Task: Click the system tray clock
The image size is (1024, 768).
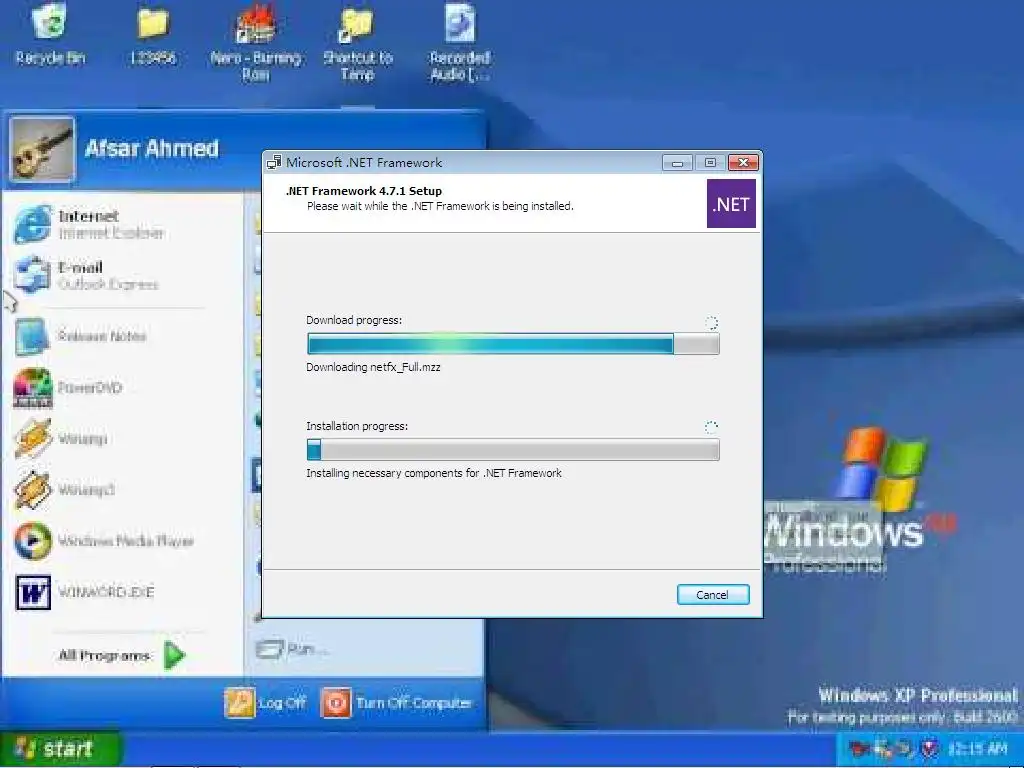Action: (977, 748)
